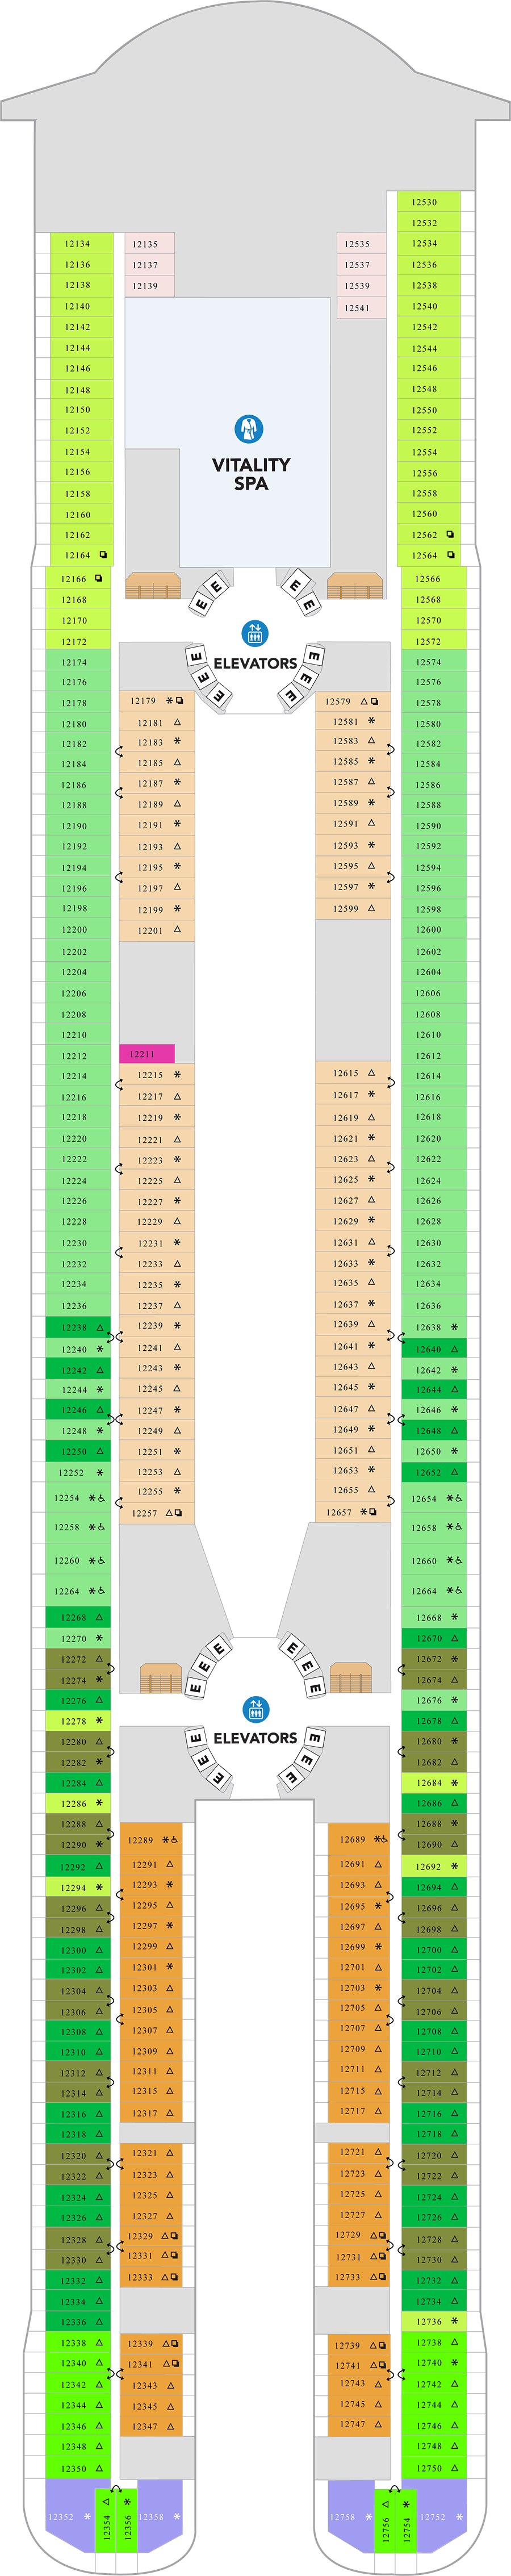Select cabin 12278
This screenshot has width=511, height=2576.
78,1720
